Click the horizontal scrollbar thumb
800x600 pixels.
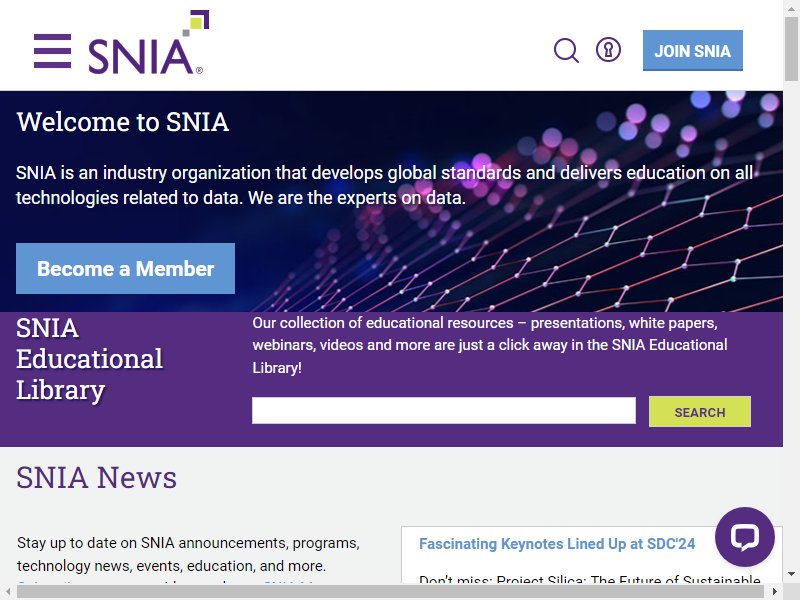click(390, 592)
